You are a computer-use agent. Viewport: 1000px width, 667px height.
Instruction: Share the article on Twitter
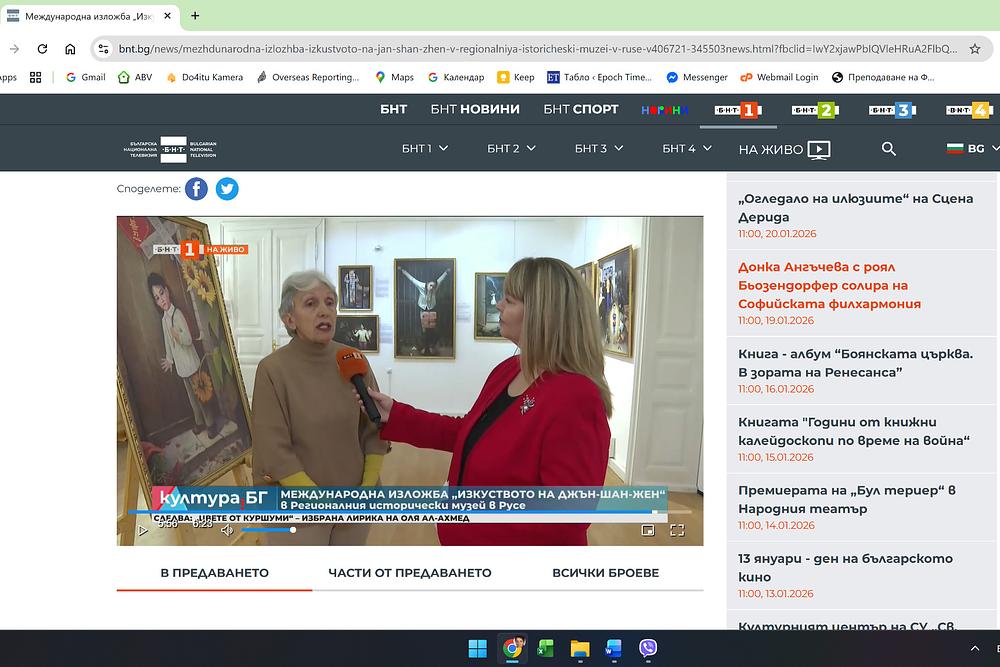pos(227,188)
